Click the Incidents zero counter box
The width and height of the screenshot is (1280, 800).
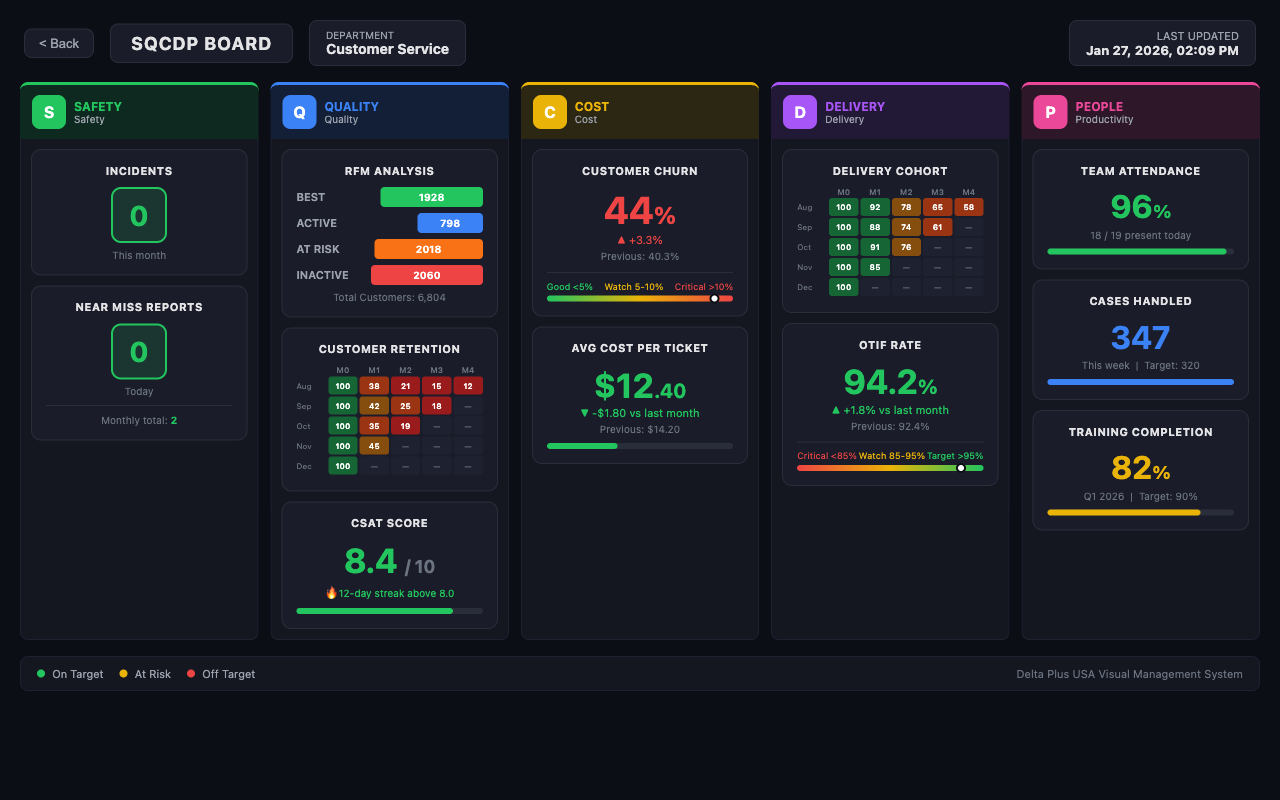(139, 214)
